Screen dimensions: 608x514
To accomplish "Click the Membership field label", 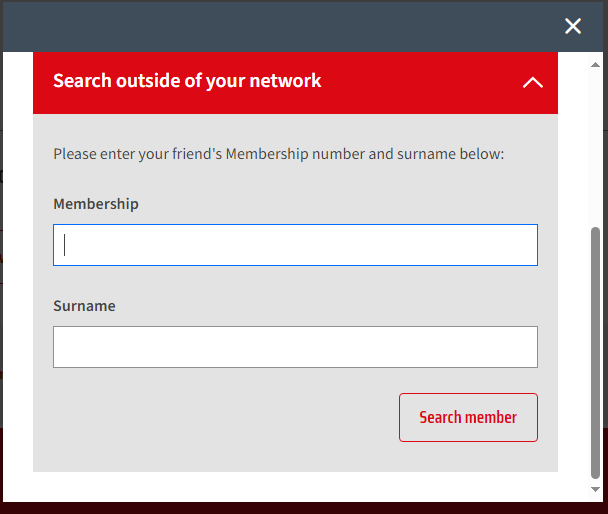I will coord(96,204).
